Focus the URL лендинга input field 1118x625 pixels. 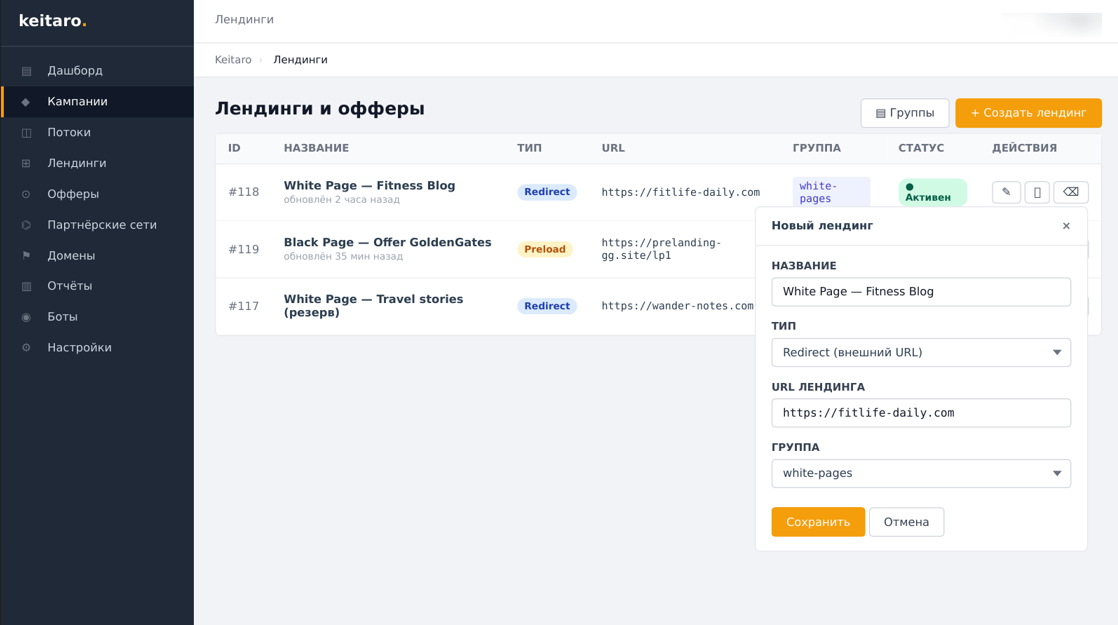pyautogui.click(x=920, y=413)
